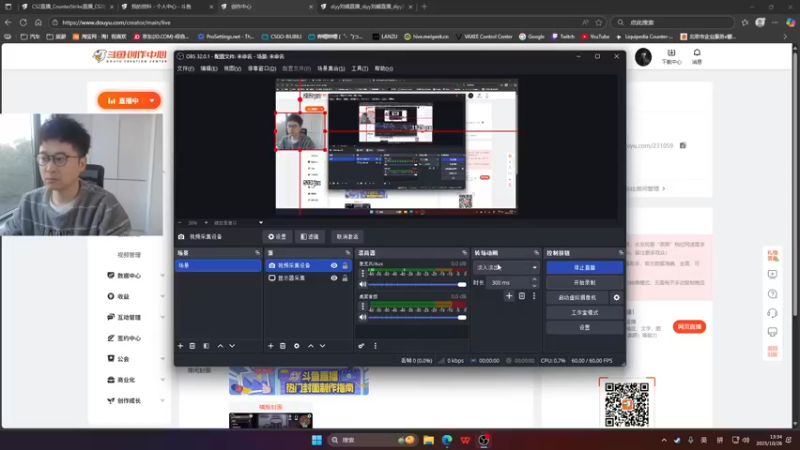
Task: Click the user avatar on Douyu page
Action: click(x=643, y=57)
